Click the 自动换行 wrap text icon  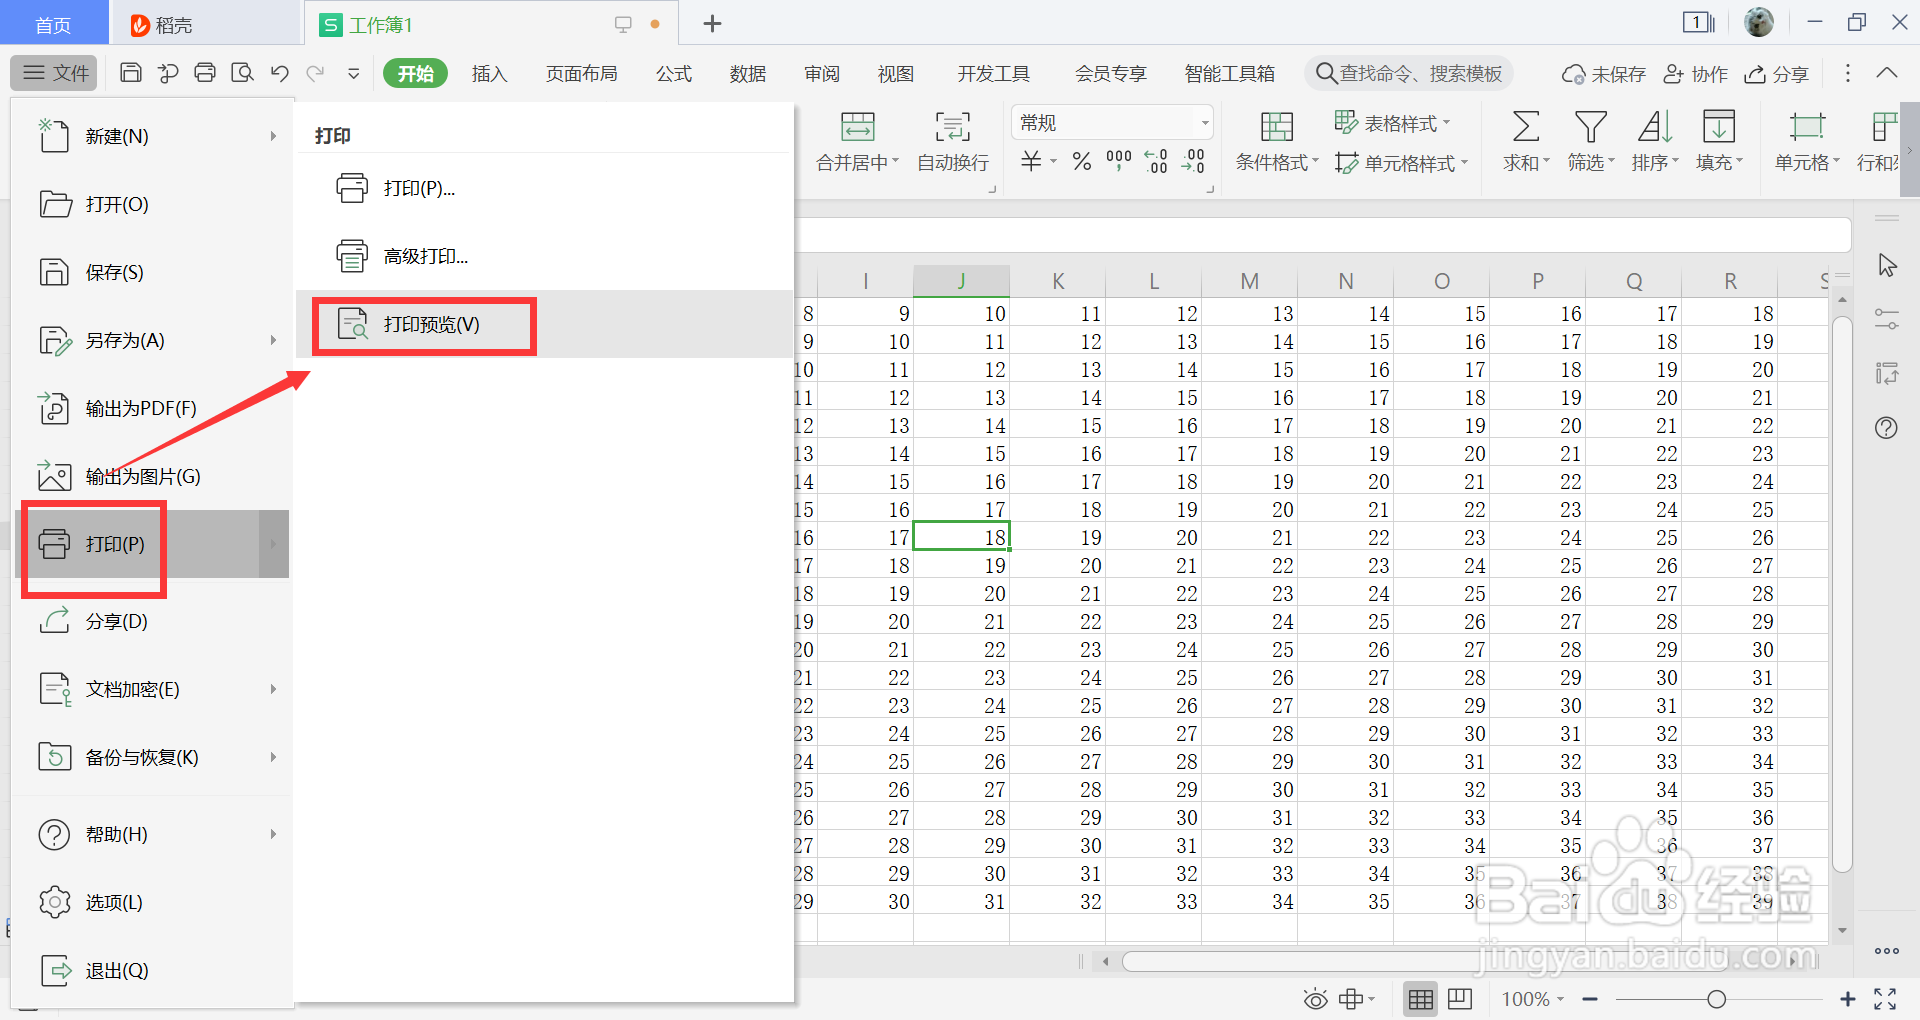pyautogui.click(x=952, y=127)
